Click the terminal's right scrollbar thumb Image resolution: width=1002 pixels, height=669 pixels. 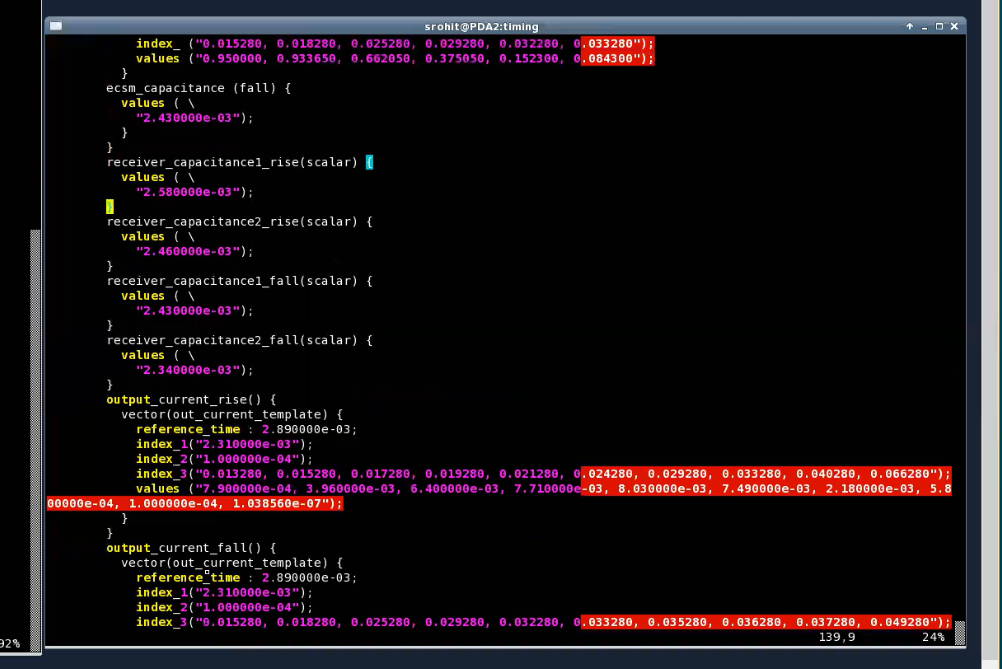pos(960,632)
